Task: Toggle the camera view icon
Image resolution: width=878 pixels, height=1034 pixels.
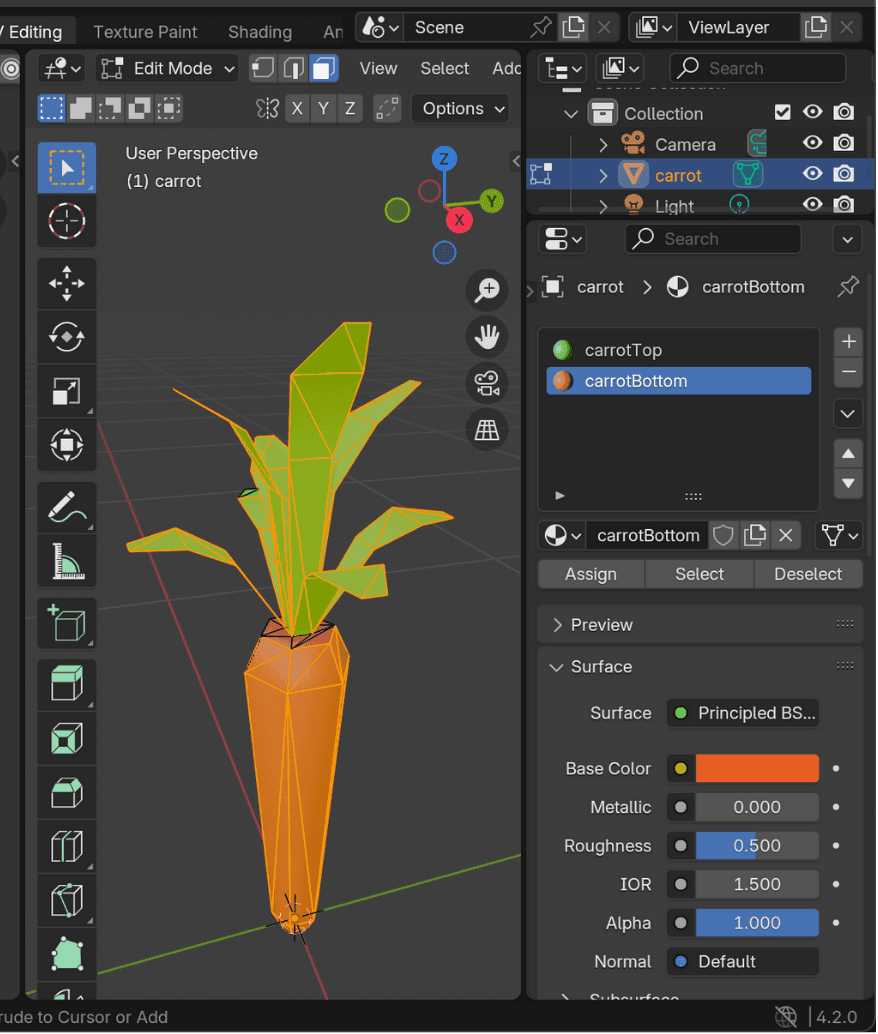Action: pyautogui.click(x=487, y=383)
